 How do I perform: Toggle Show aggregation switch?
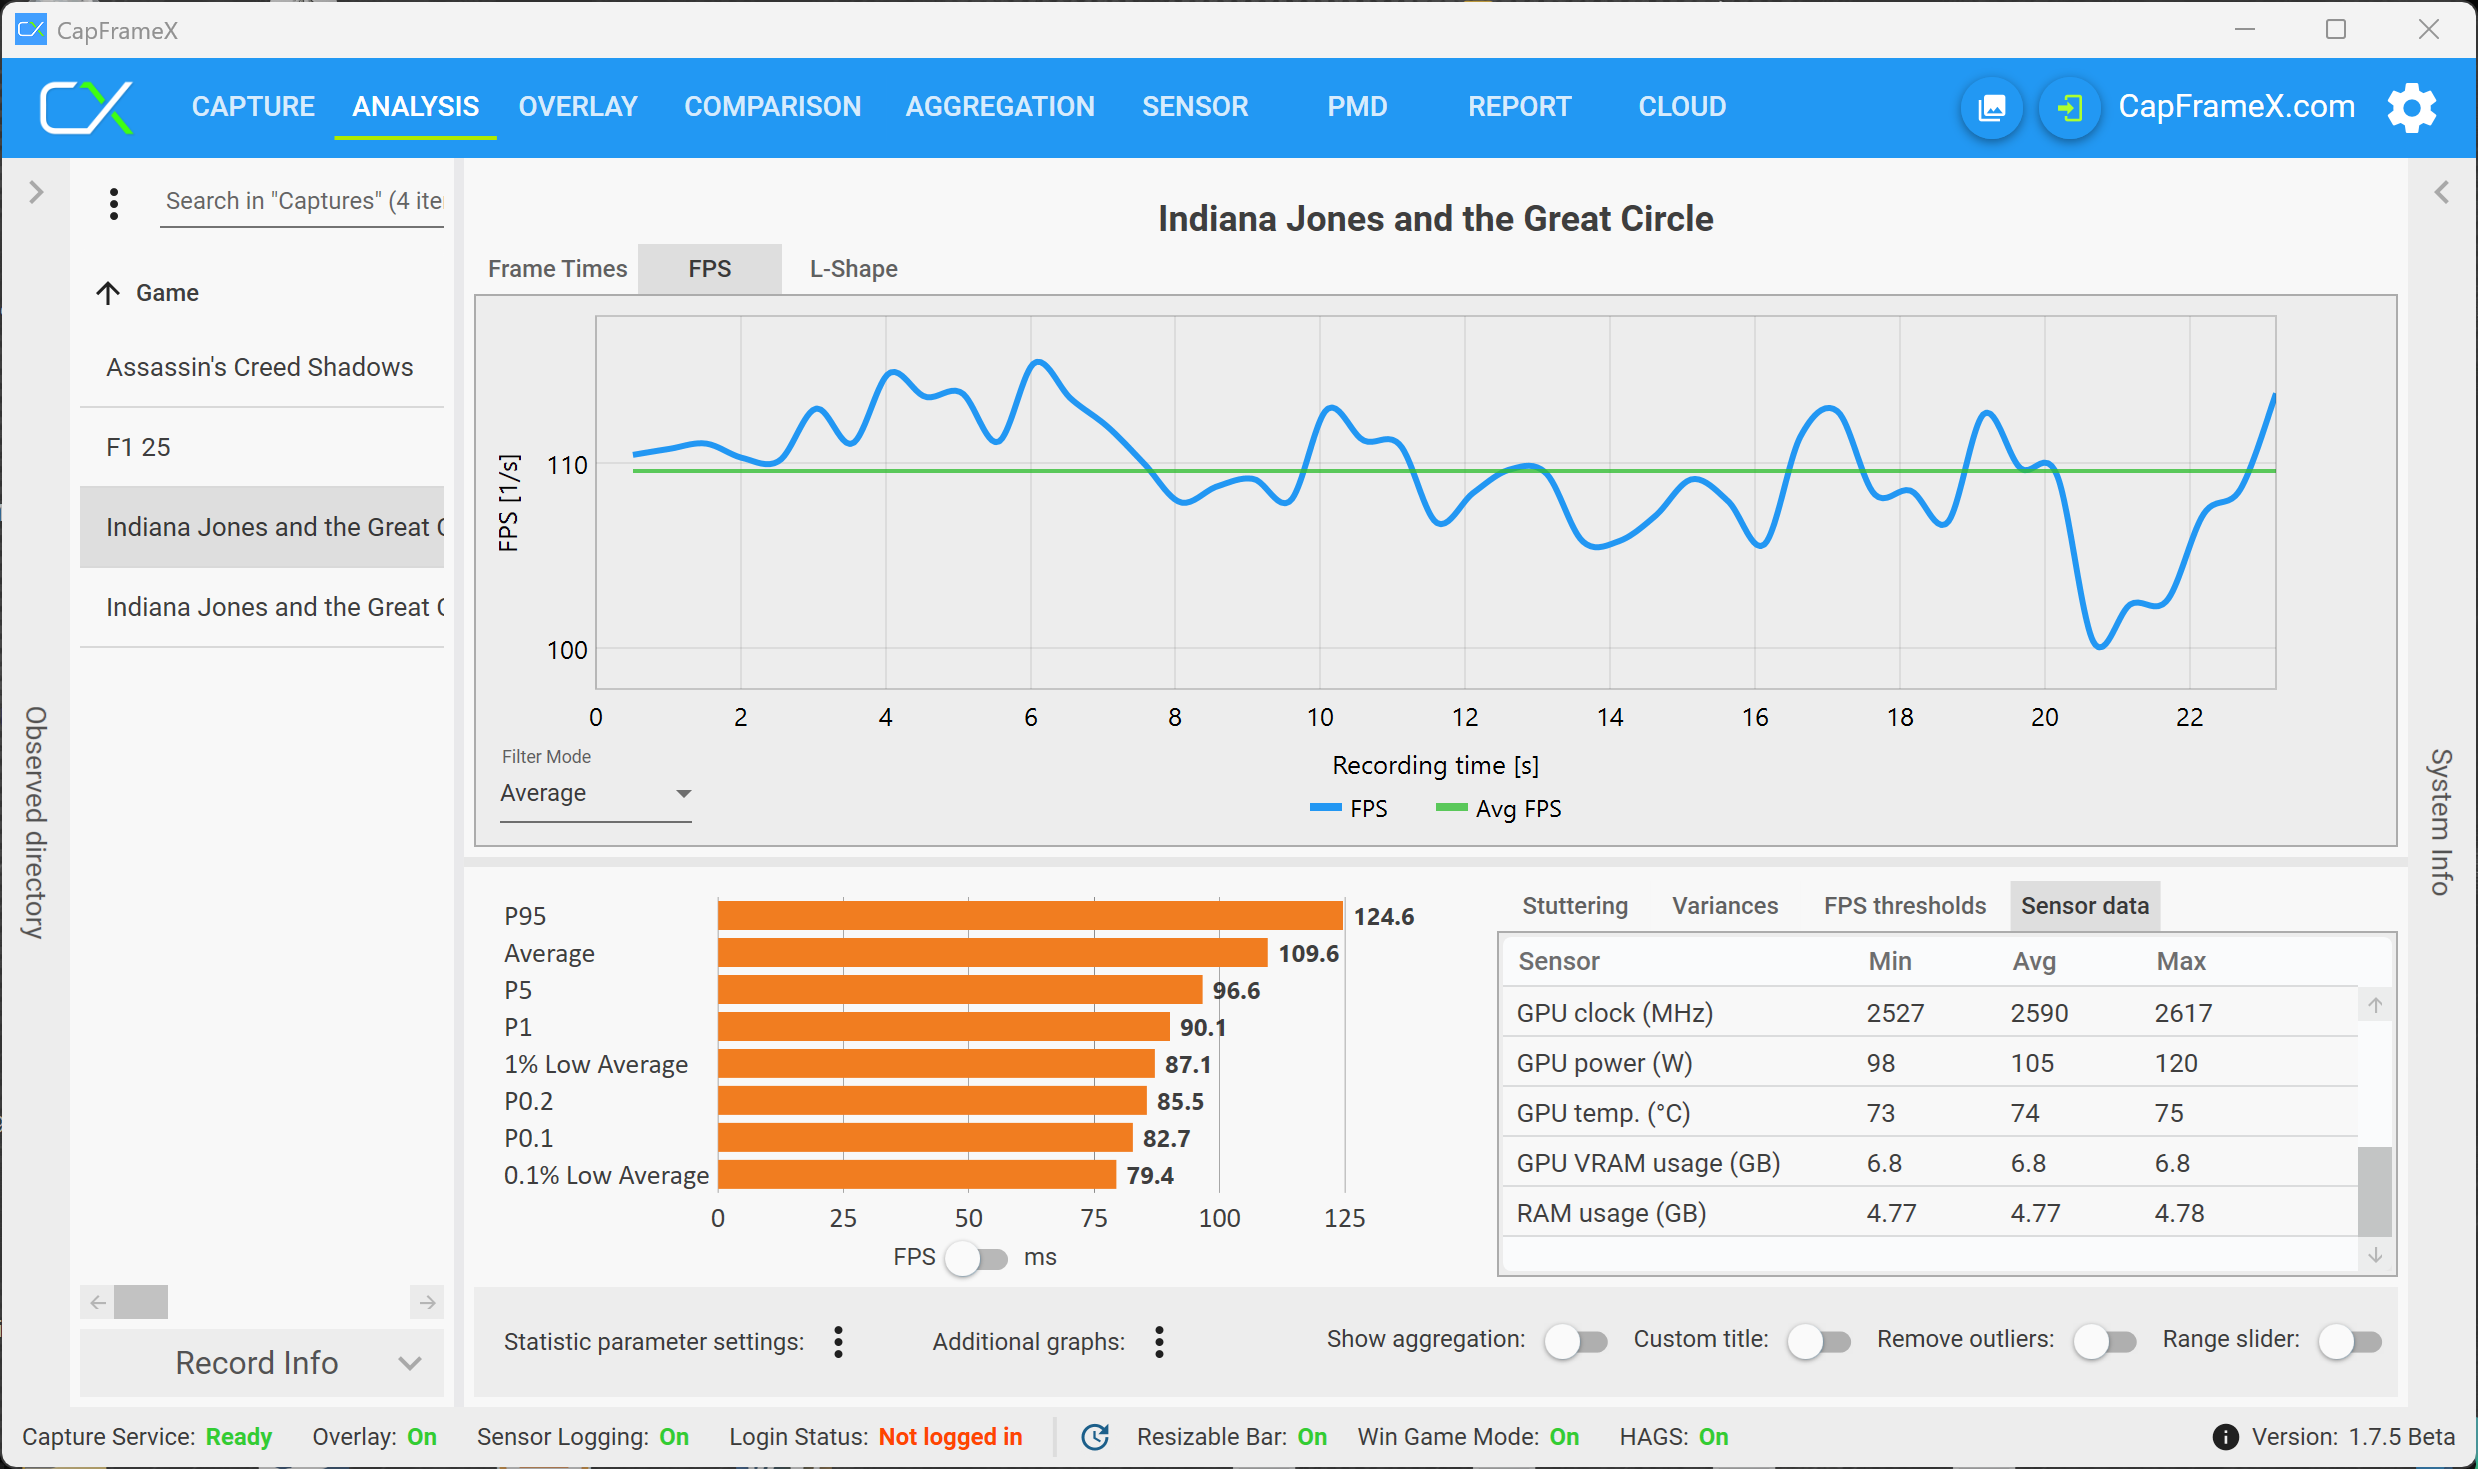pyautogui.click(x=1575, y=1341)
